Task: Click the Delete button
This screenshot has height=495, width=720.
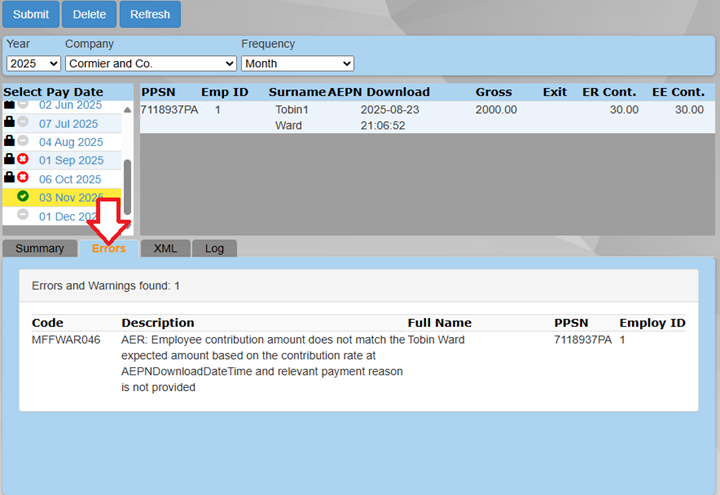Action: 89,14
